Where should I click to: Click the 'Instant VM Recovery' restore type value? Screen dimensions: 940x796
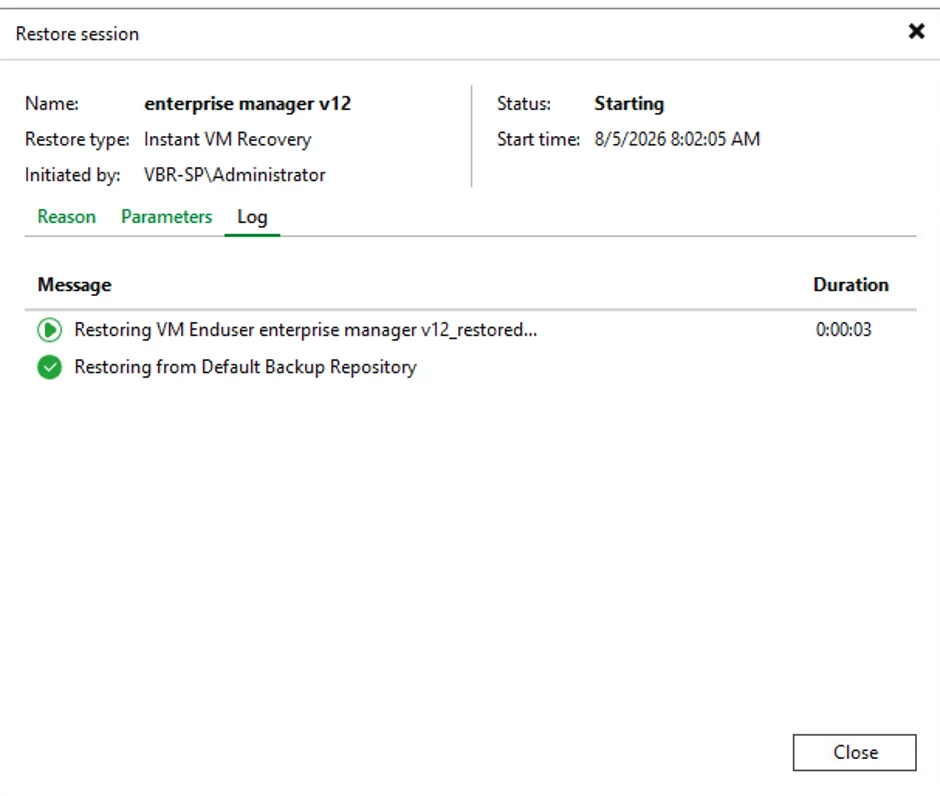pos(228,139)
